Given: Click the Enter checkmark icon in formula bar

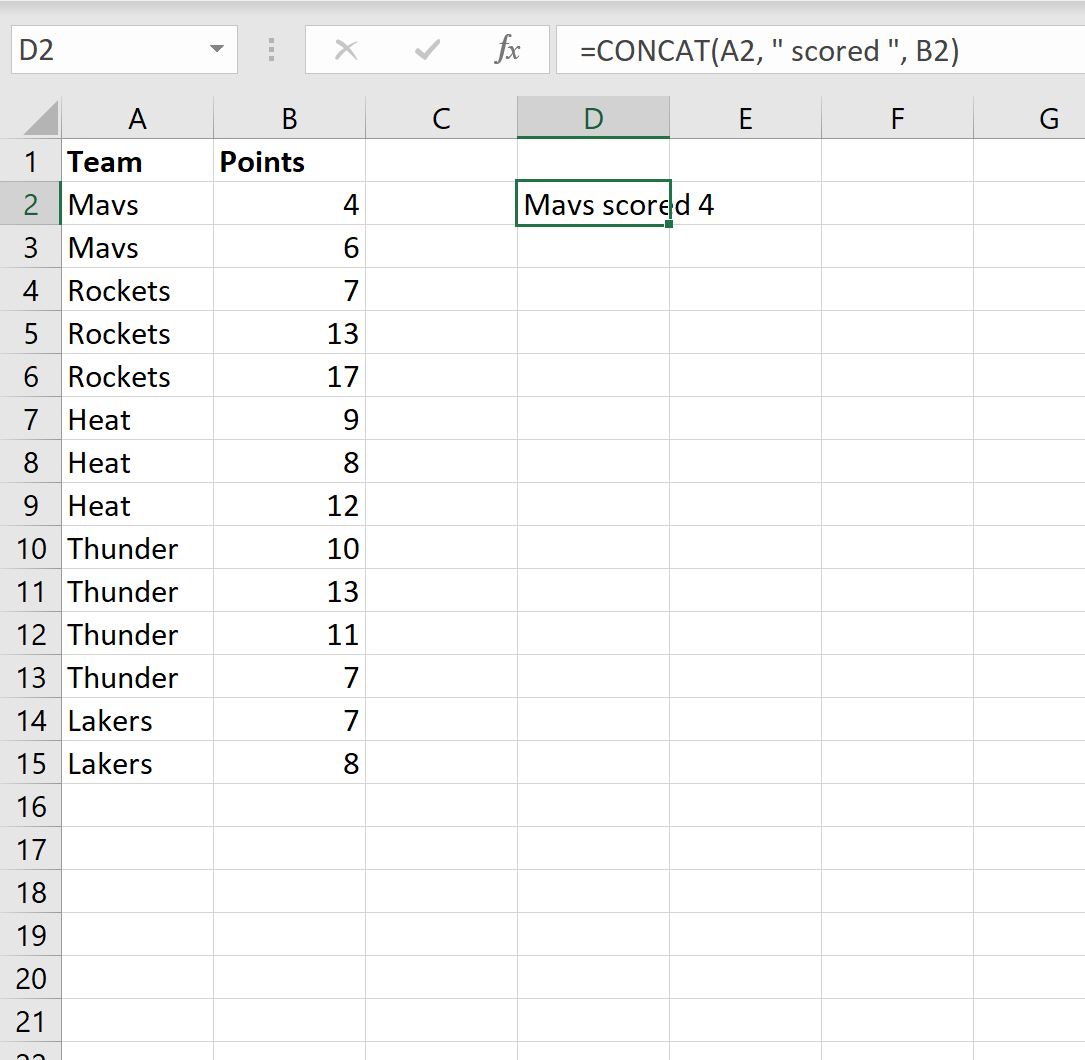Looking at the screenshot, I should tap(427, 50).
